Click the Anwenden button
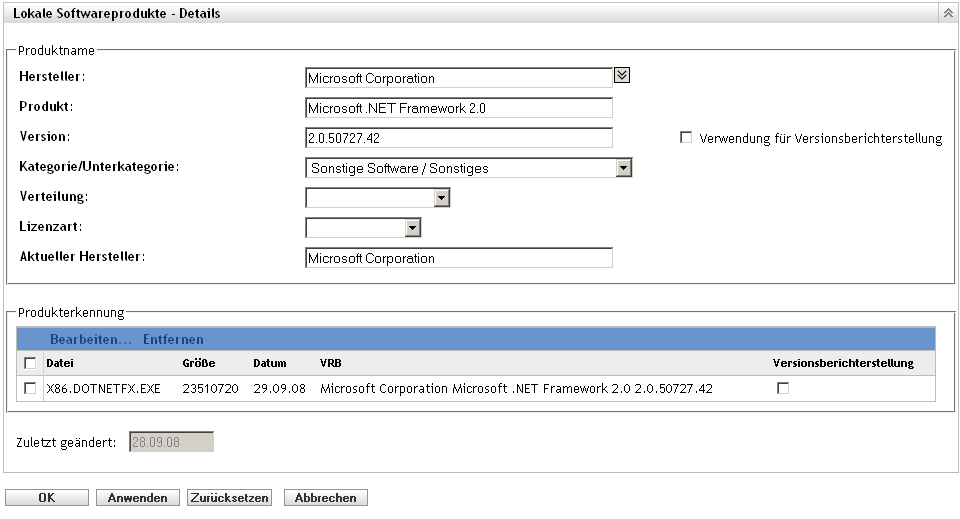 pos(138,498)
